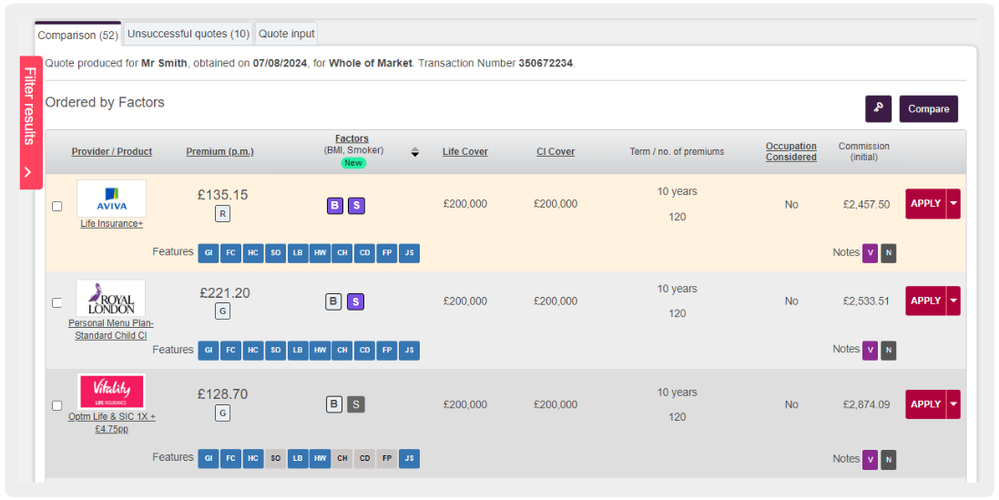This screenshot has height=500, width=999.
Task: Open Optm Life & SIC 1X product link
Action: 111,423
